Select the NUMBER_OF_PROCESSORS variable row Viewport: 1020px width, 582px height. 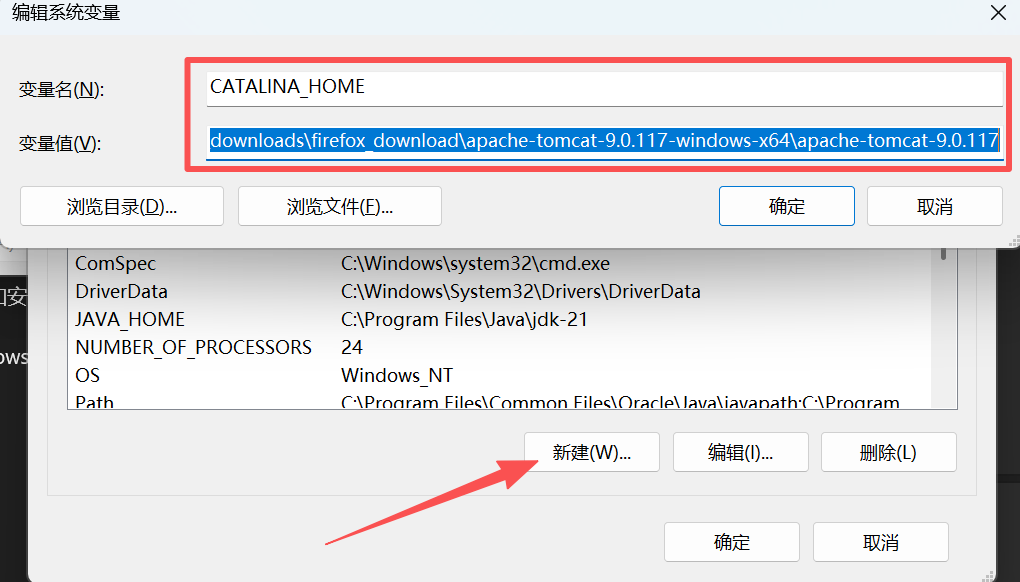coord(500,347)
